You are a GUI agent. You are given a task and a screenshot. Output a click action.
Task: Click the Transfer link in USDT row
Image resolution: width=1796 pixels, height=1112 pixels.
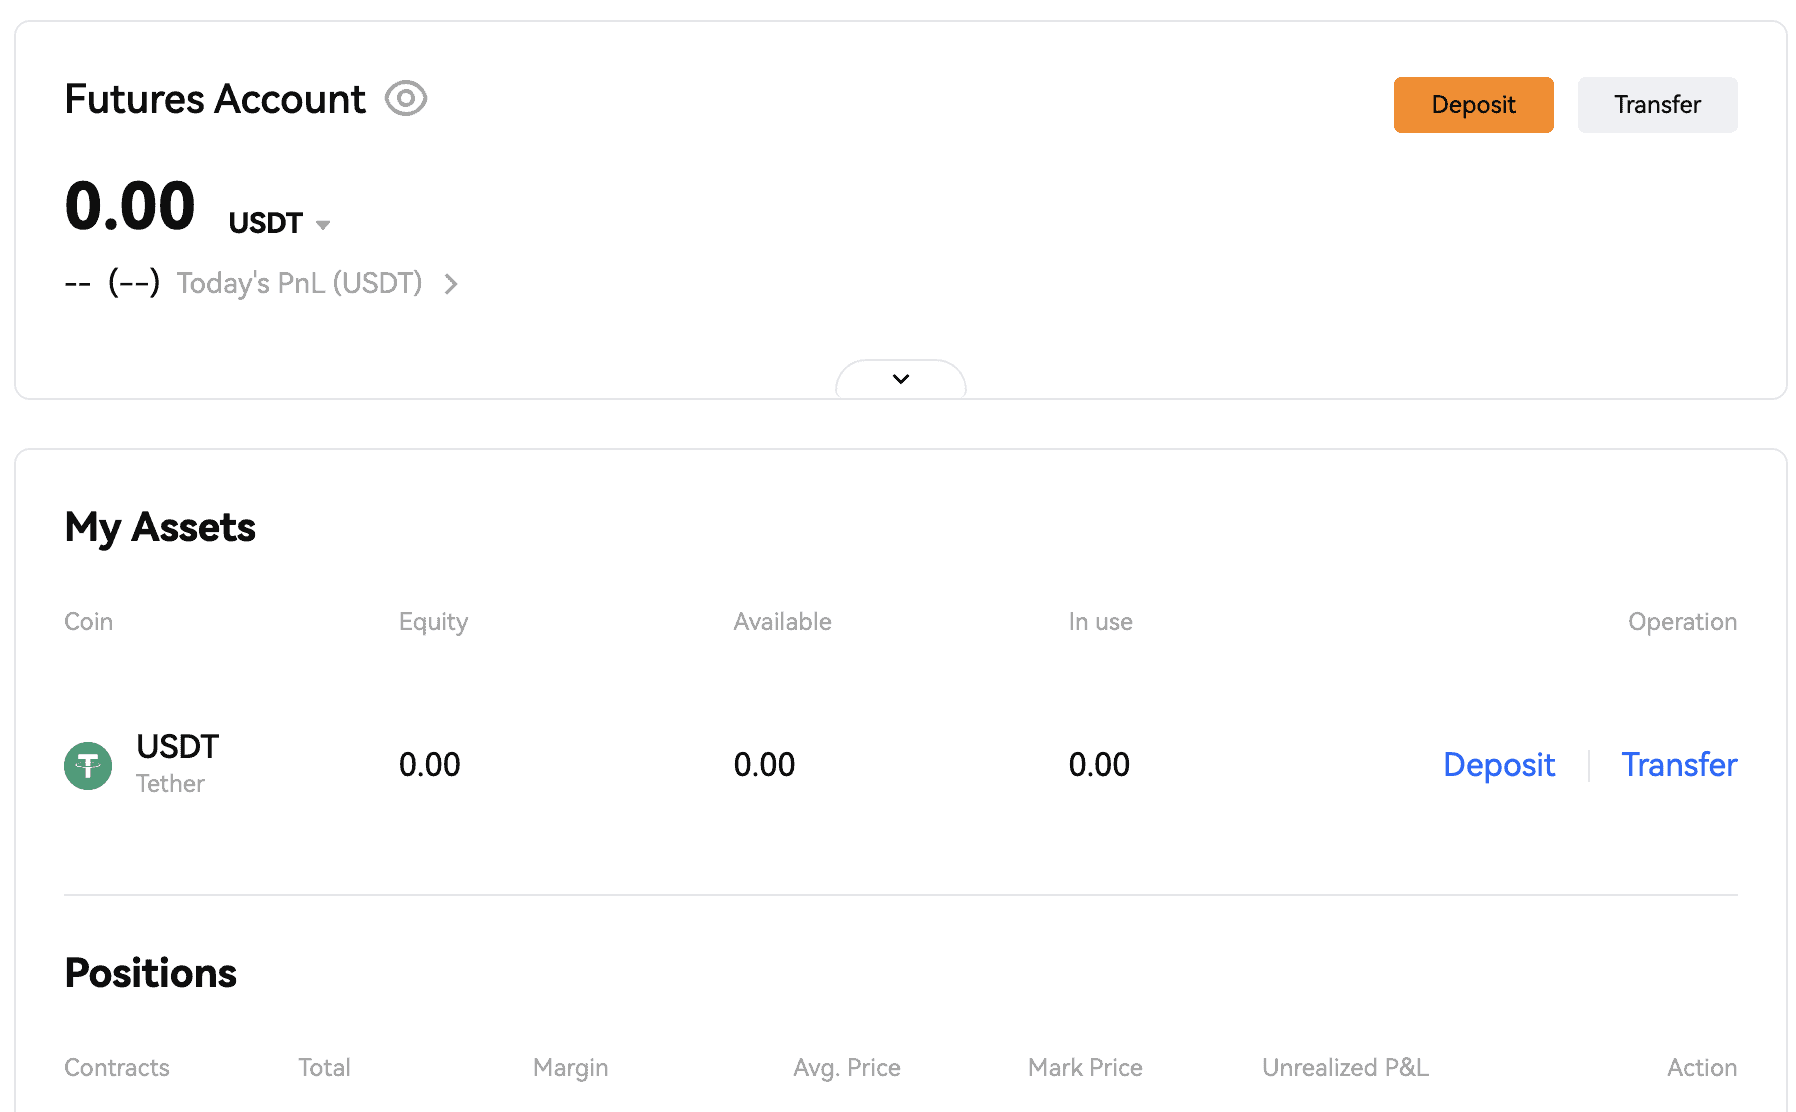click(x=1678, y=765)
